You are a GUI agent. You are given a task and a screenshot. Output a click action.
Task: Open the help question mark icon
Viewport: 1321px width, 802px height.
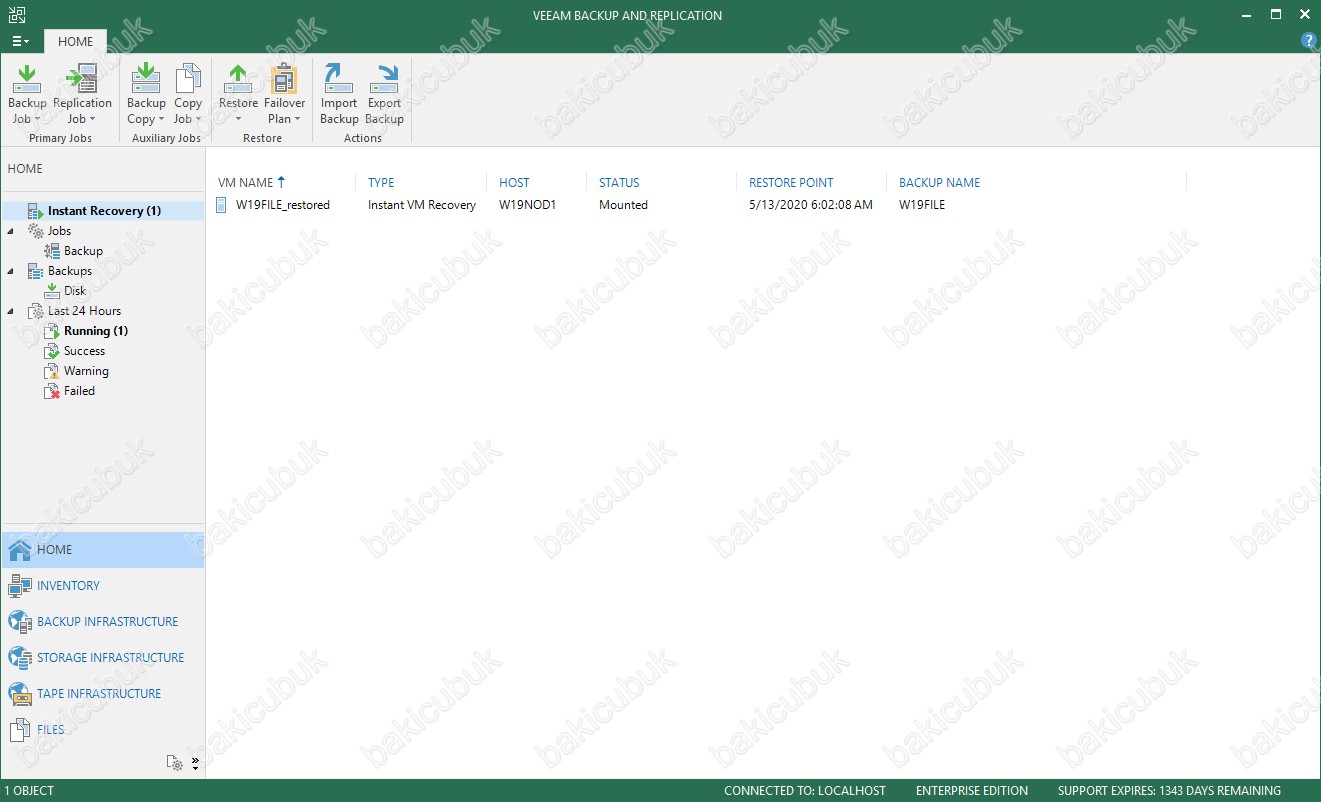[x=1308, y=41]
